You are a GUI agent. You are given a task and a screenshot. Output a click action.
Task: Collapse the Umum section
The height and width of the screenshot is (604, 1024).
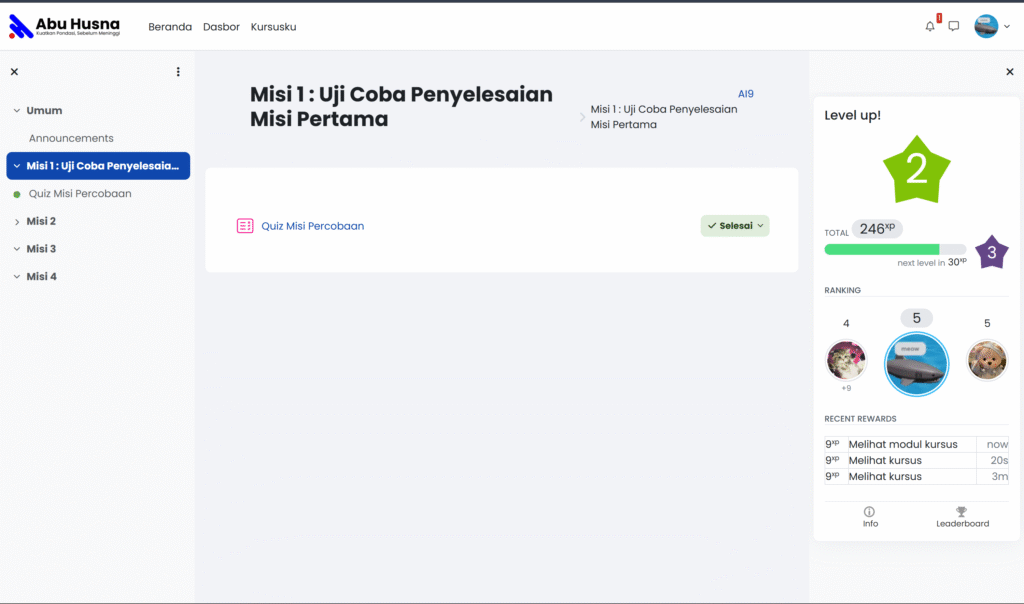pyautogui.click(x=17, y=111)
